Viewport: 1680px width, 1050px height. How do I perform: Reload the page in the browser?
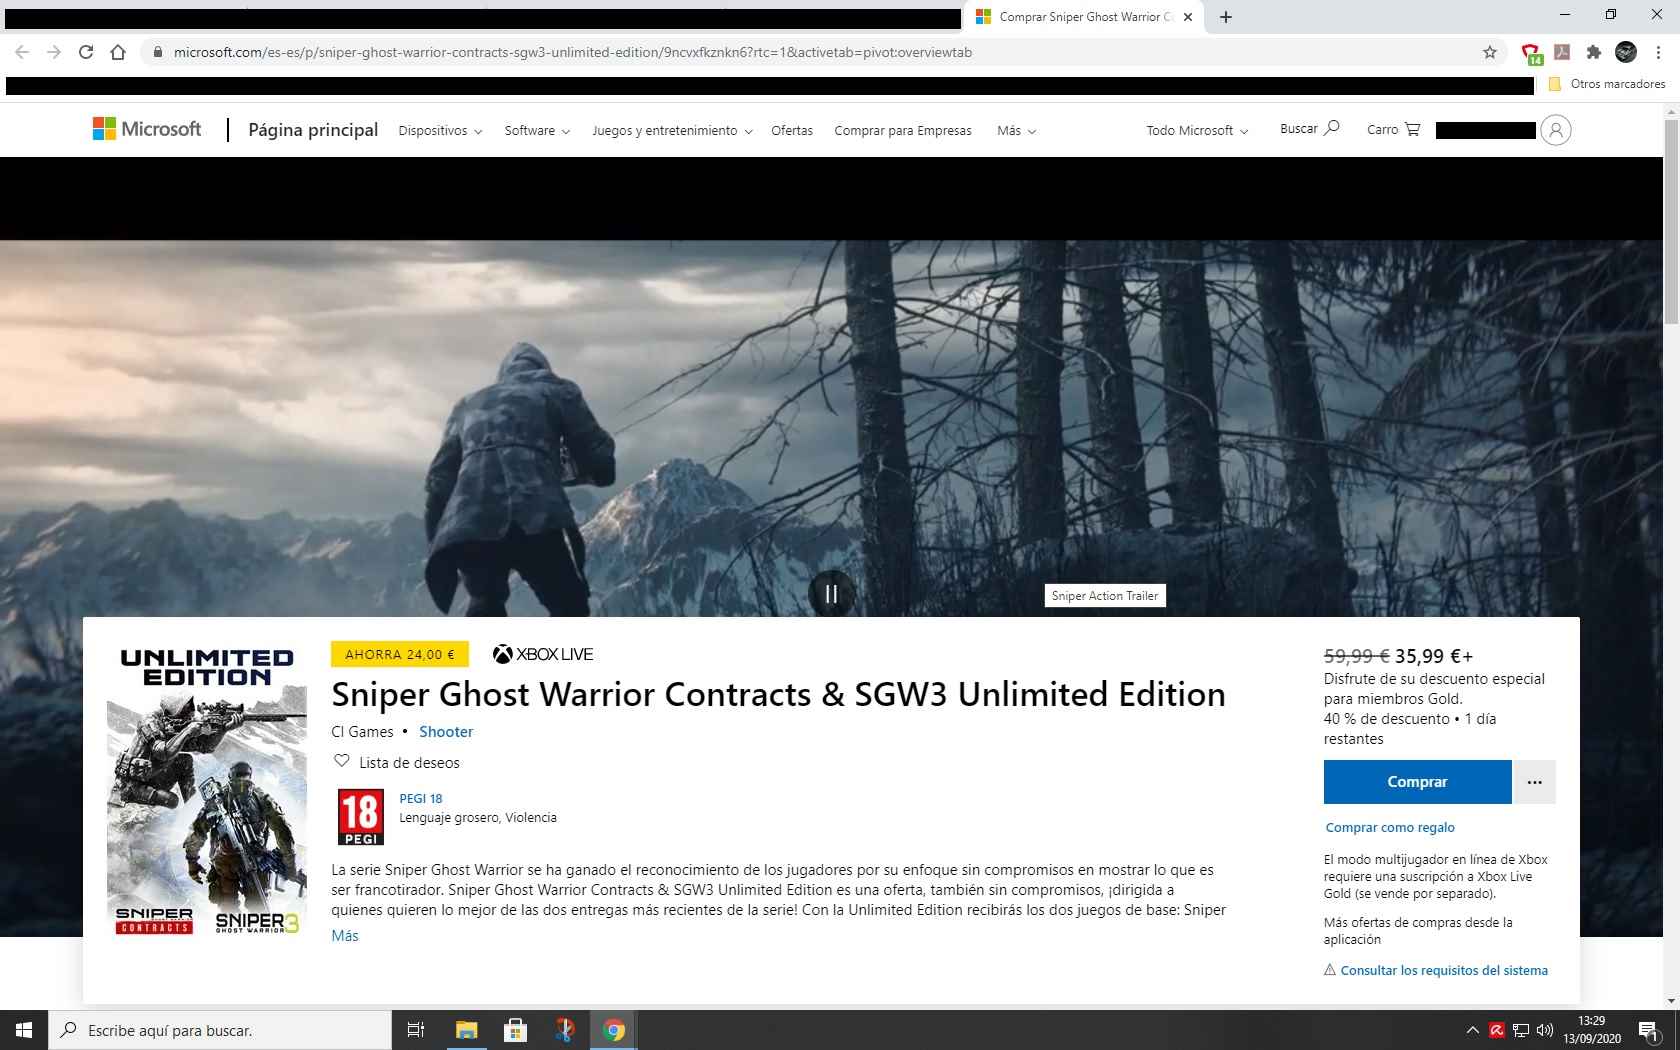click(86, 52)
